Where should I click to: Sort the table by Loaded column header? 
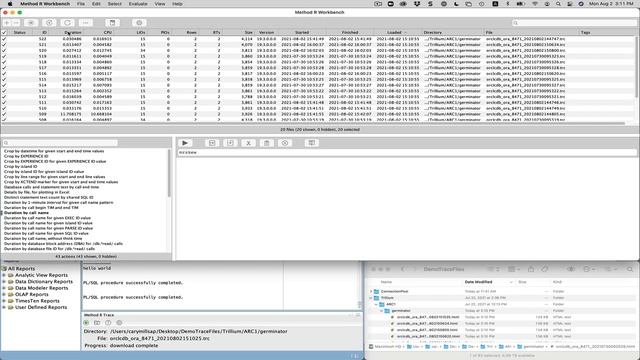pos(397,32)
